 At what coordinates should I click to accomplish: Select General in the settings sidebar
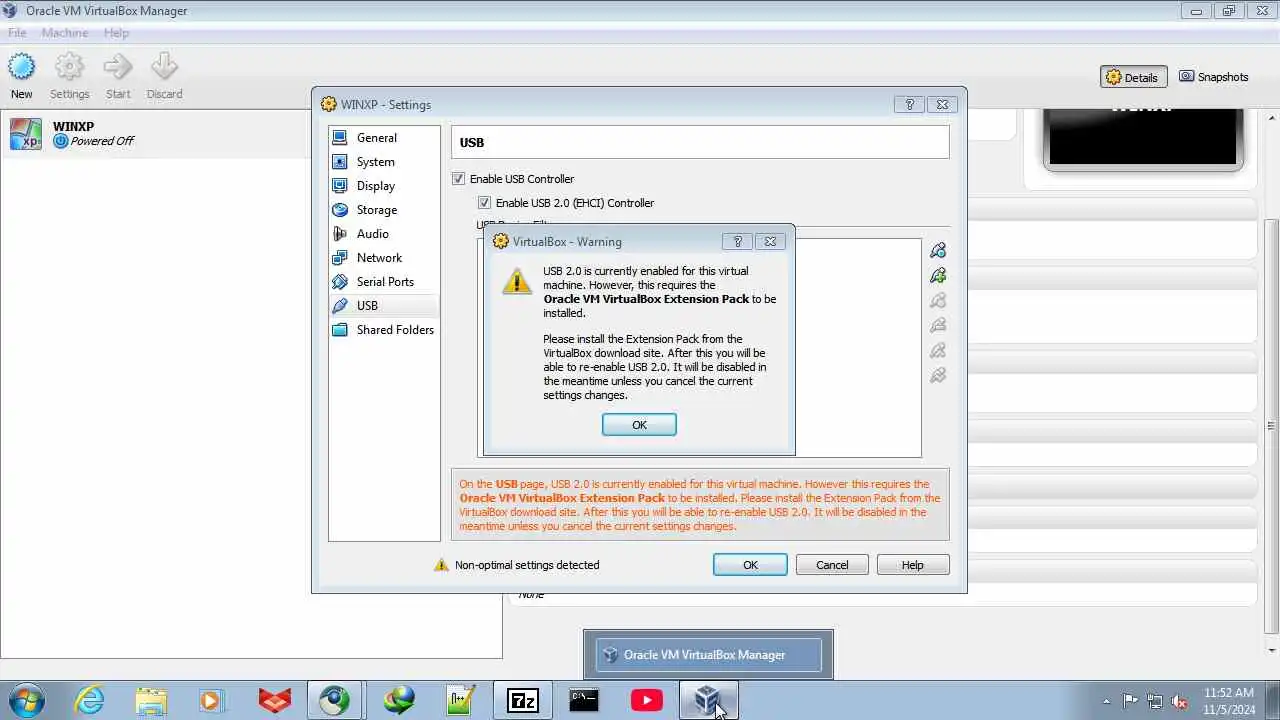point(384,138)
